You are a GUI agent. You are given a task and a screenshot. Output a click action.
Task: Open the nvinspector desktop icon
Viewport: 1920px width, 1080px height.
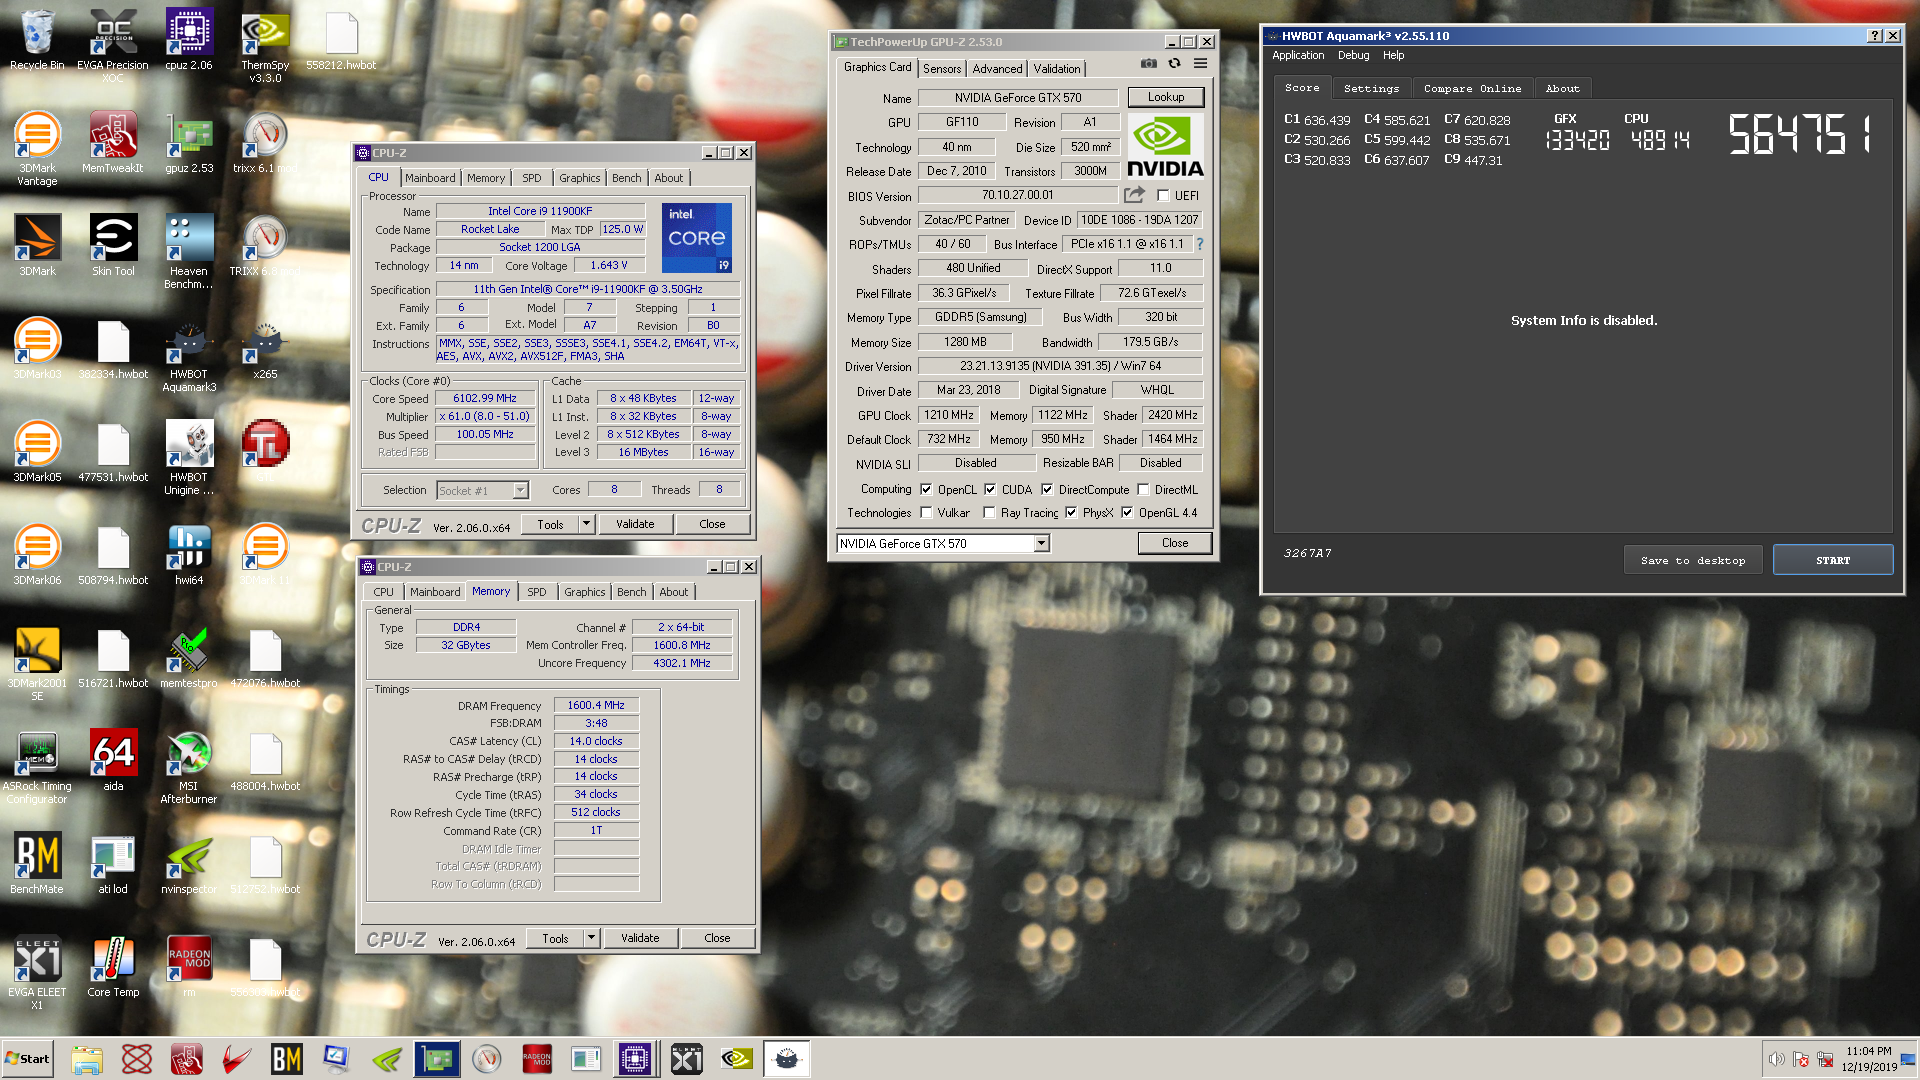(189, 863)
